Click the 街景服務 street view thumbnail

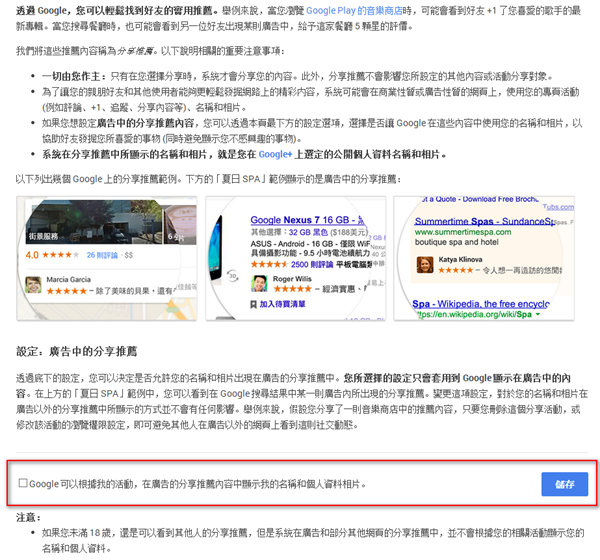pos(94,221)
